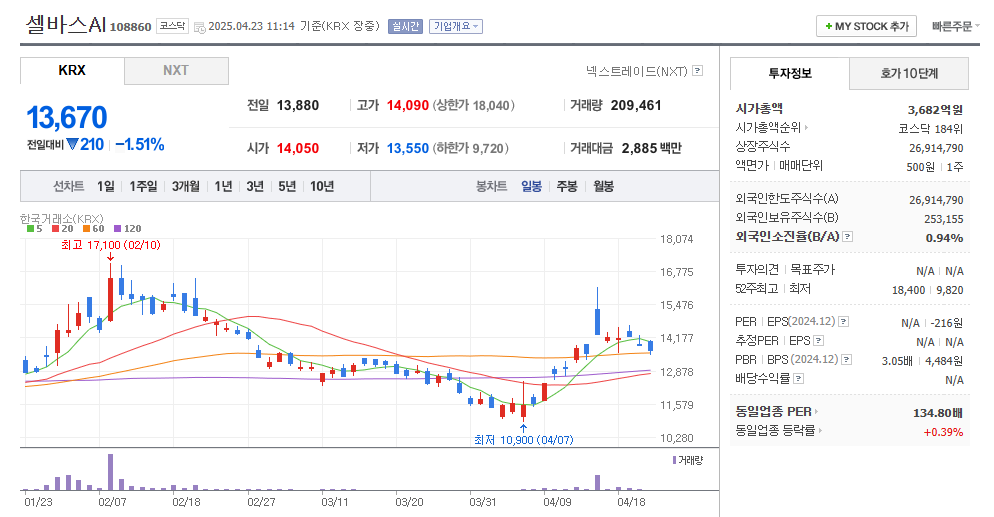
Task: Expand the 기업개요 dropdown
Action: coord(456,27)
